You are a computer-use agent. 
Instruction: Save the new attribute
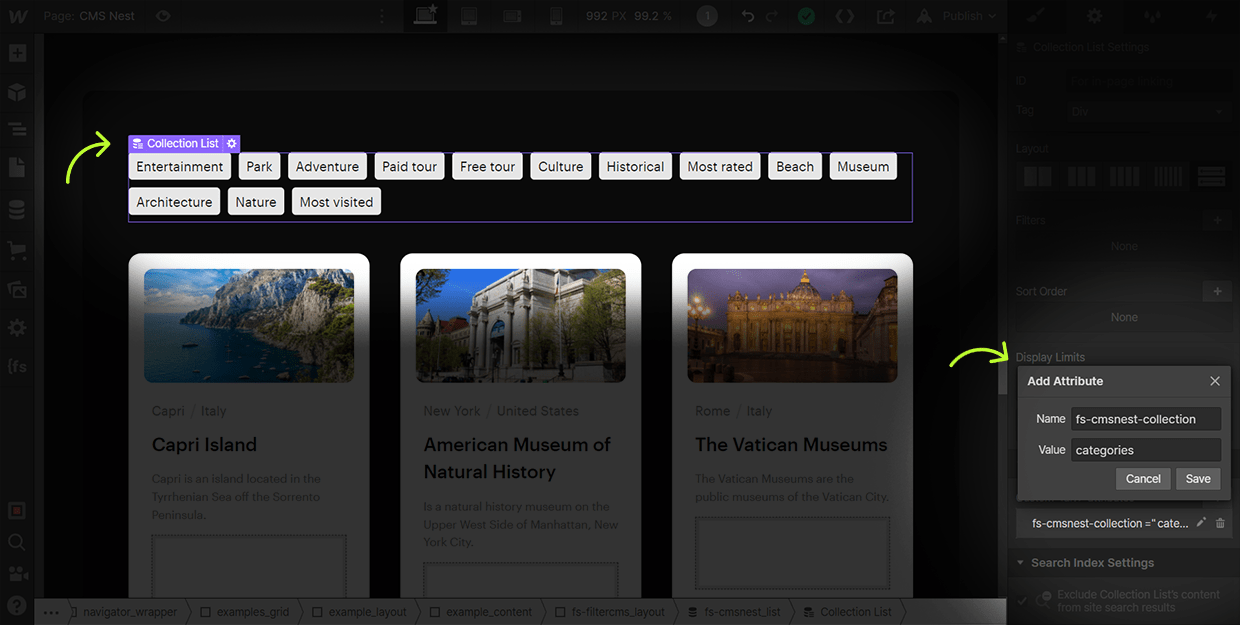[x=1198, y=479]
